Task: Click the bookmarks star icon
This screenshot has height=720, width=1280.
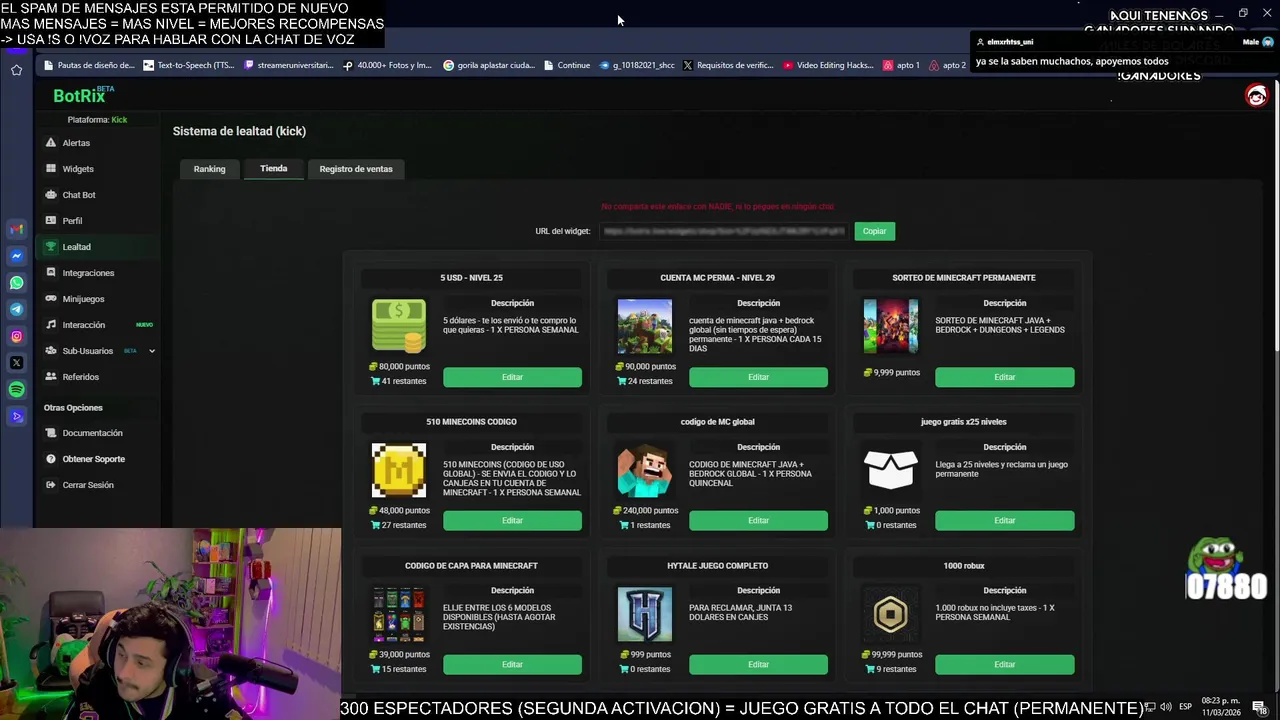Action: click(x=16, y=70)
